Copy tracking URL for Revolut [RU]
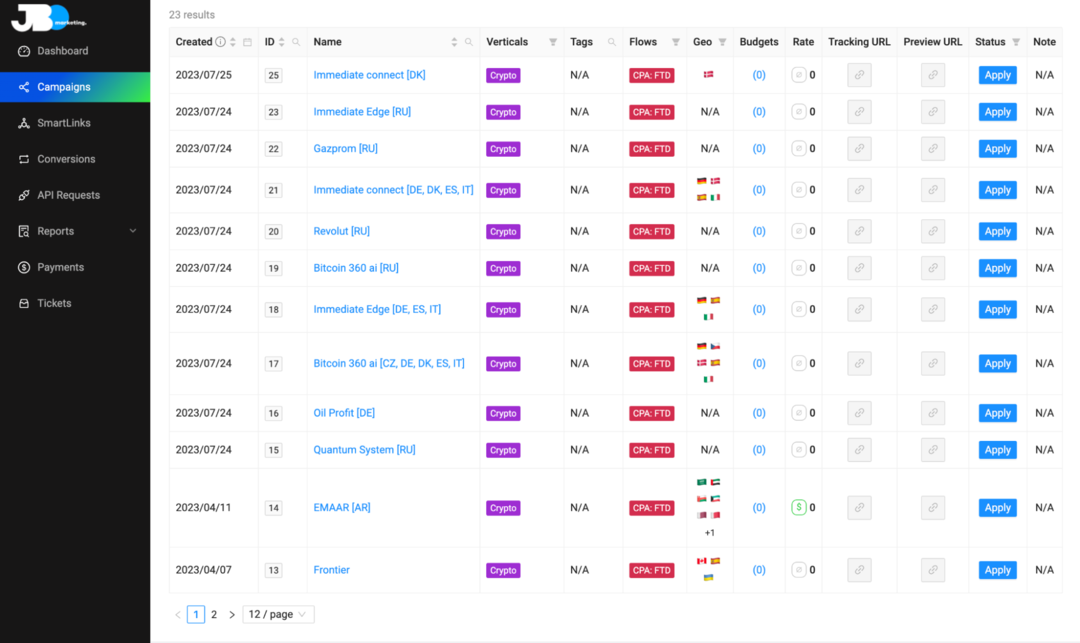 click(859, 231)
